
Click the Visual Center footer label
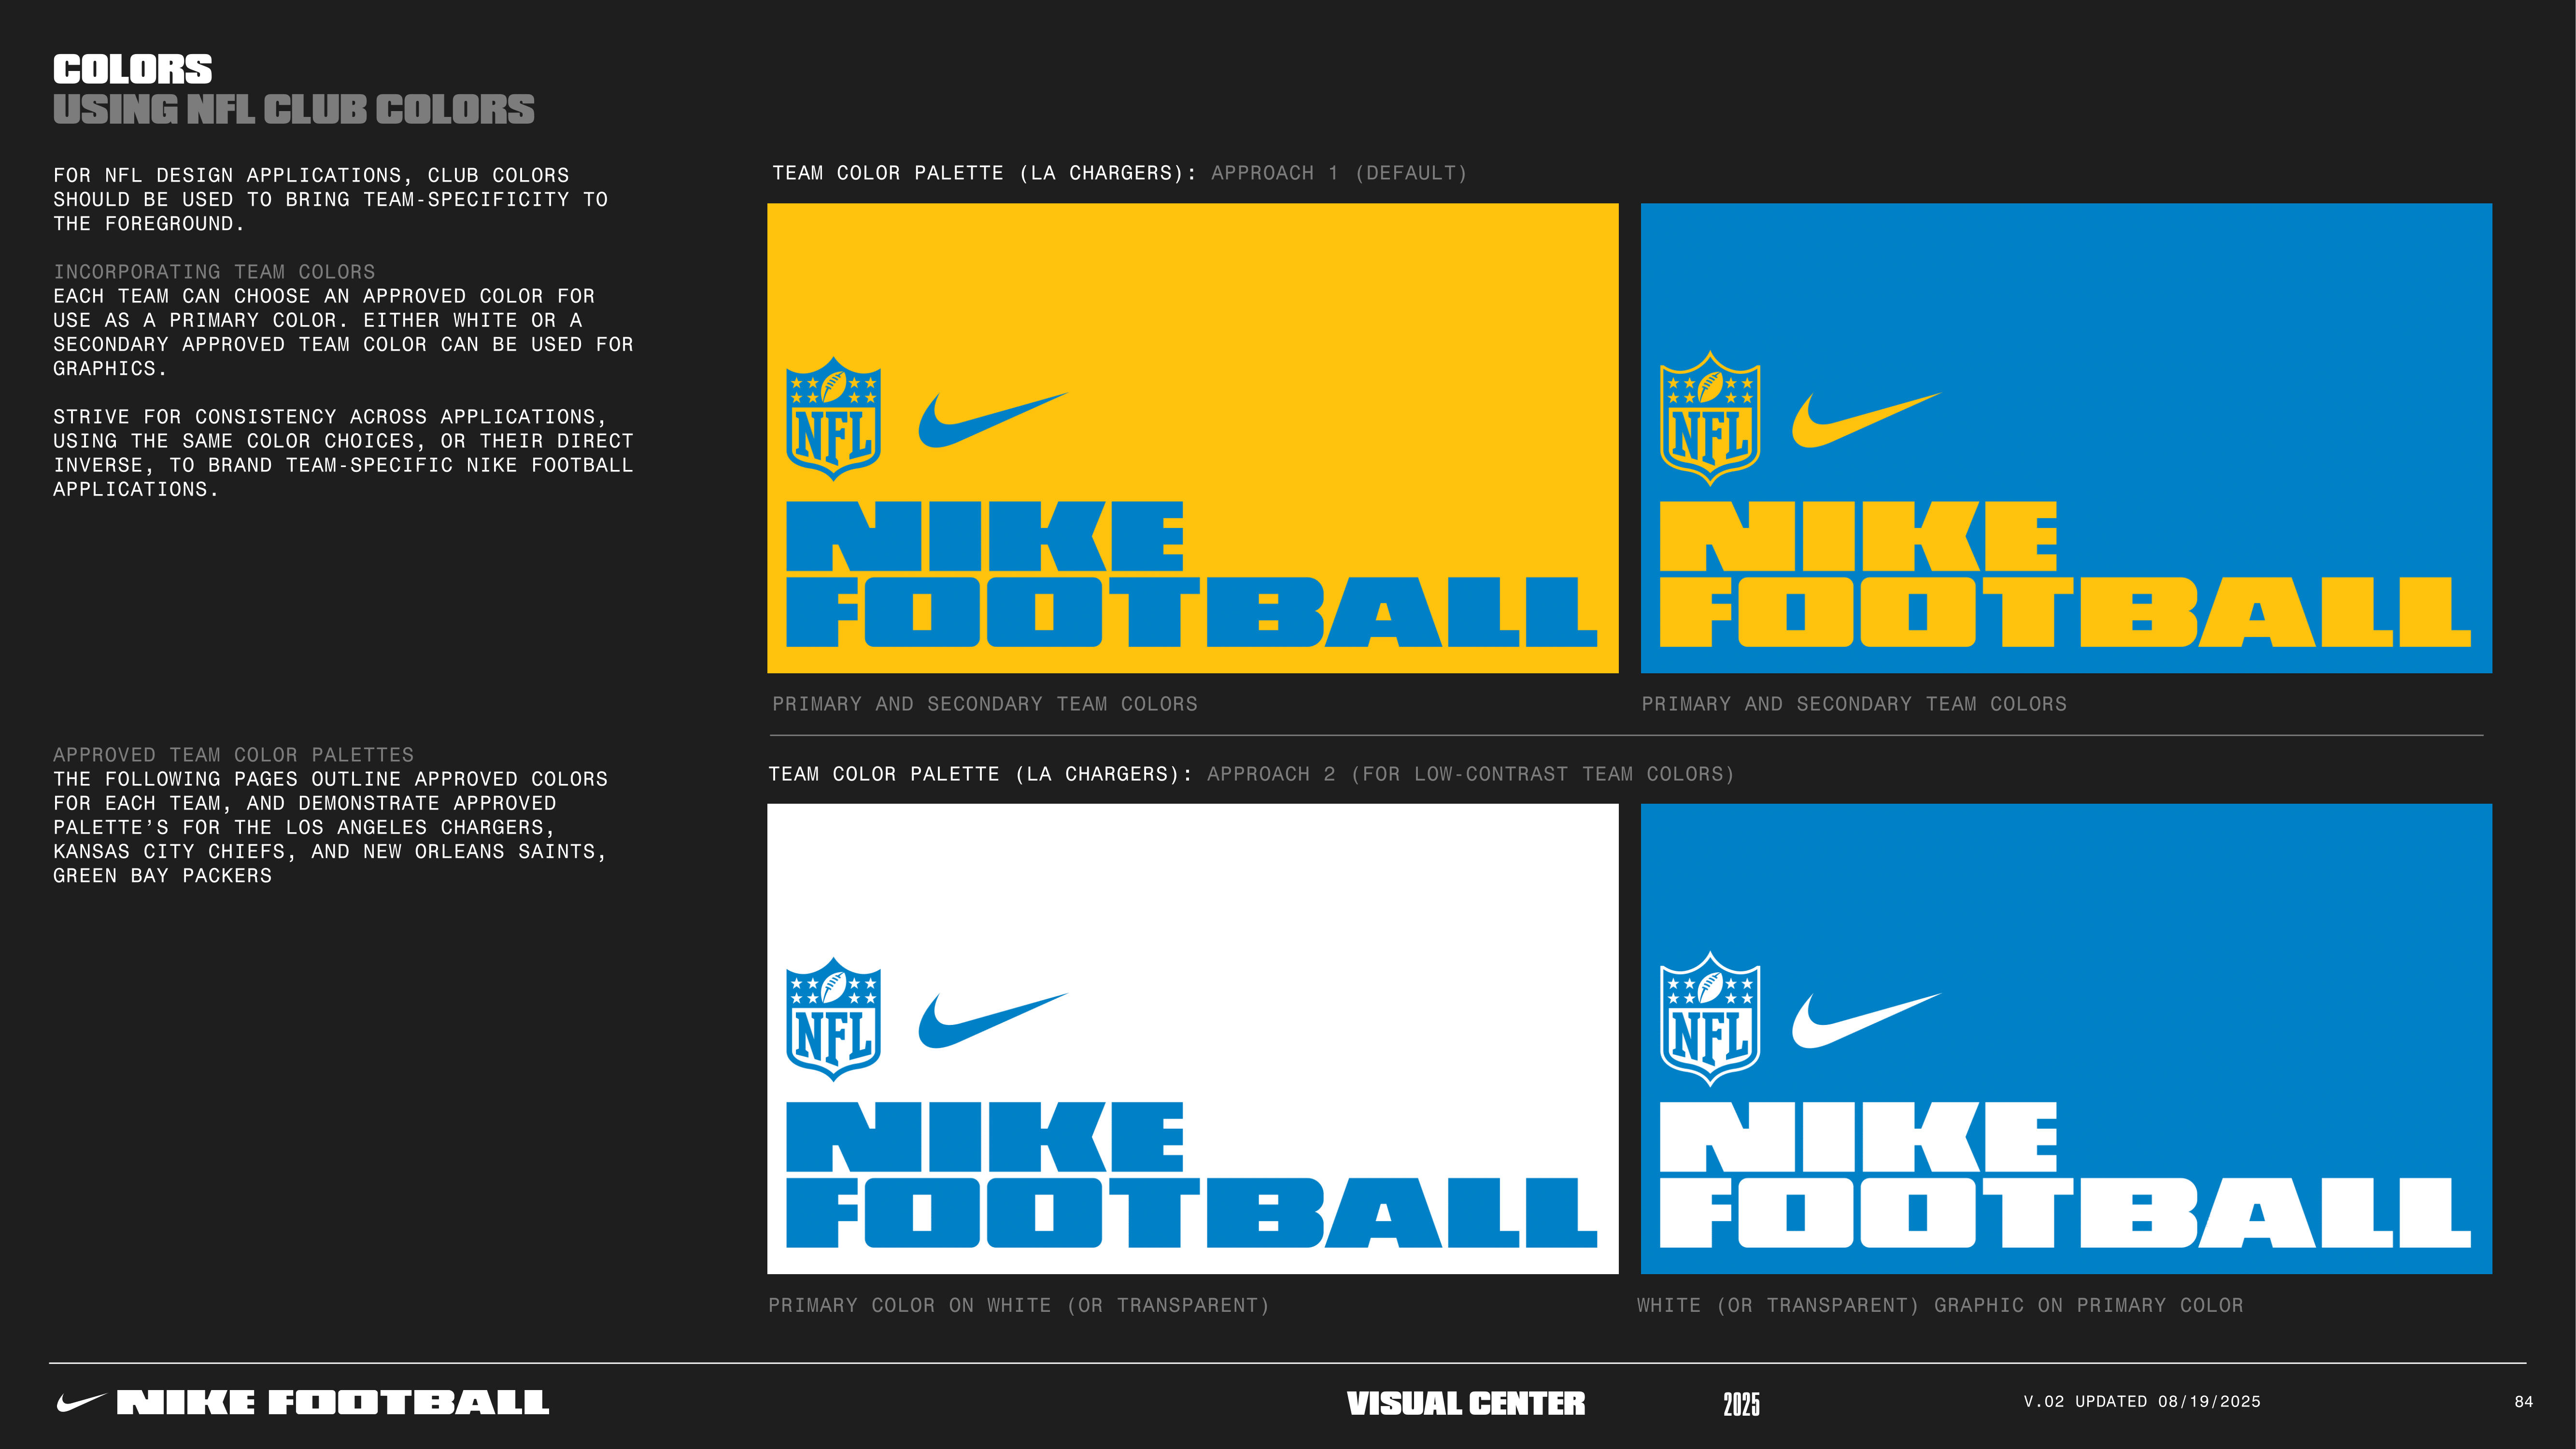click(1465, 1403)
